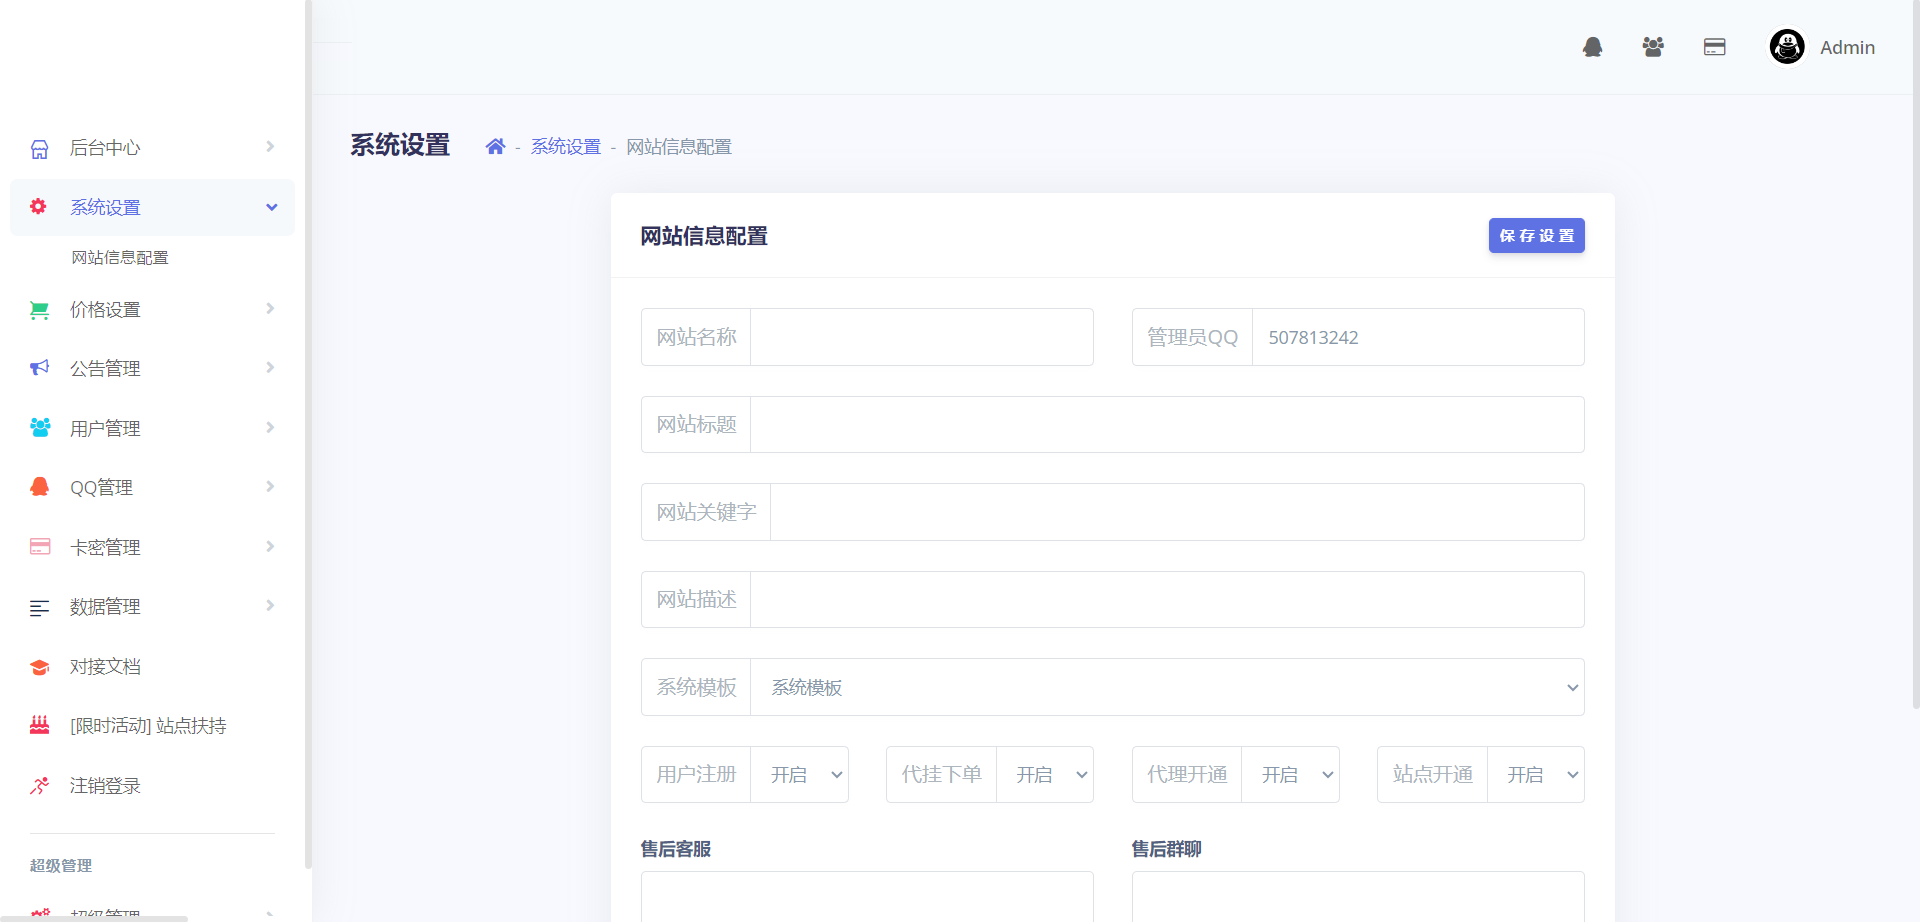Open the 代理开通 开启 dropdown

1290,775
